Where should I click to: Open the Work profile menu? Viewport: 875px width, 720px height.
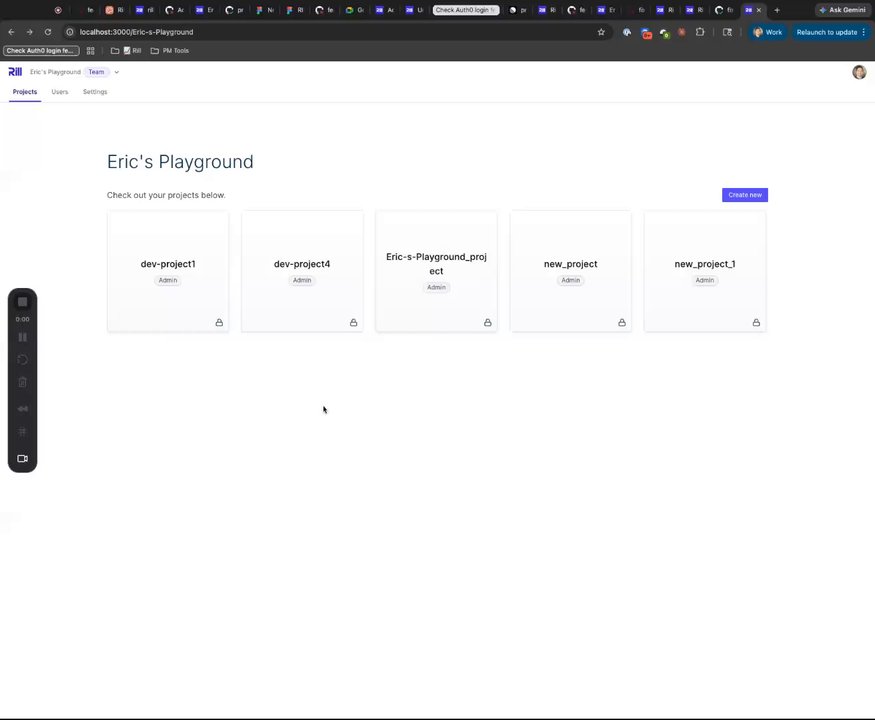[x=768, y=32]
